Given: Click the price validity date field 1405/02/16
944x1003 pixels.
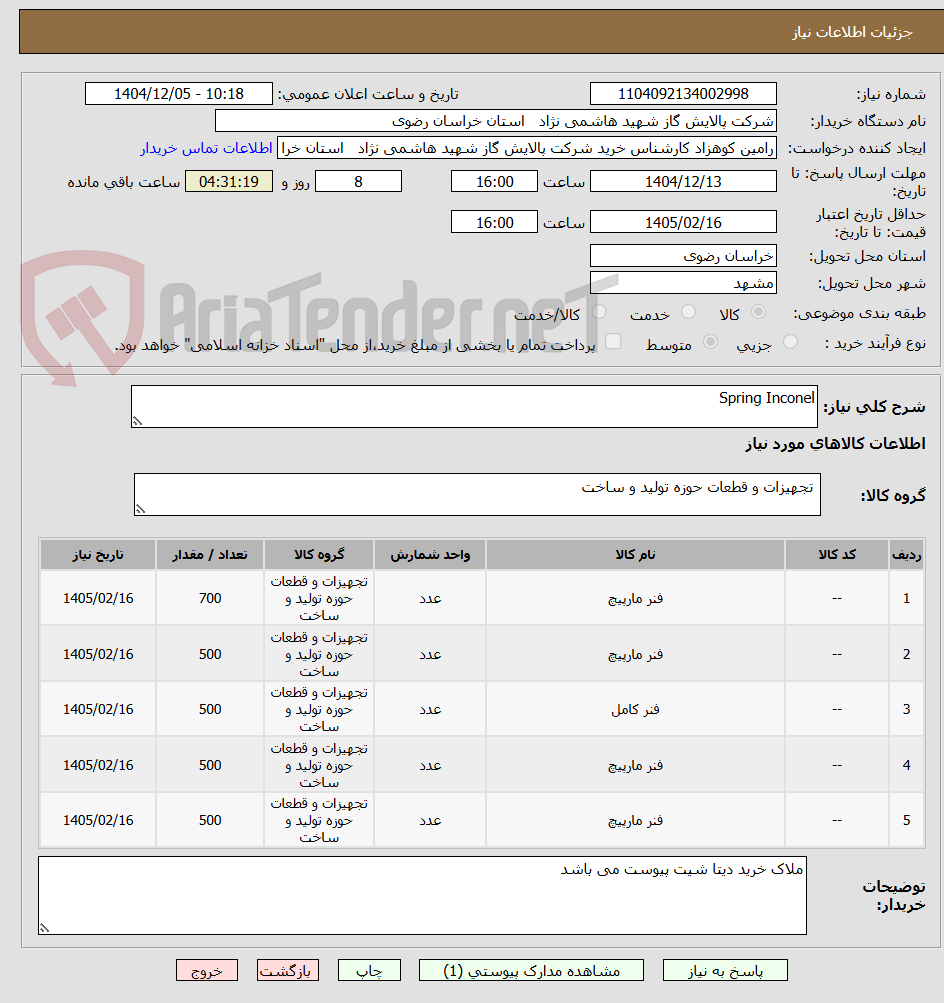Looking at the screenshot, I should point(683,223).
